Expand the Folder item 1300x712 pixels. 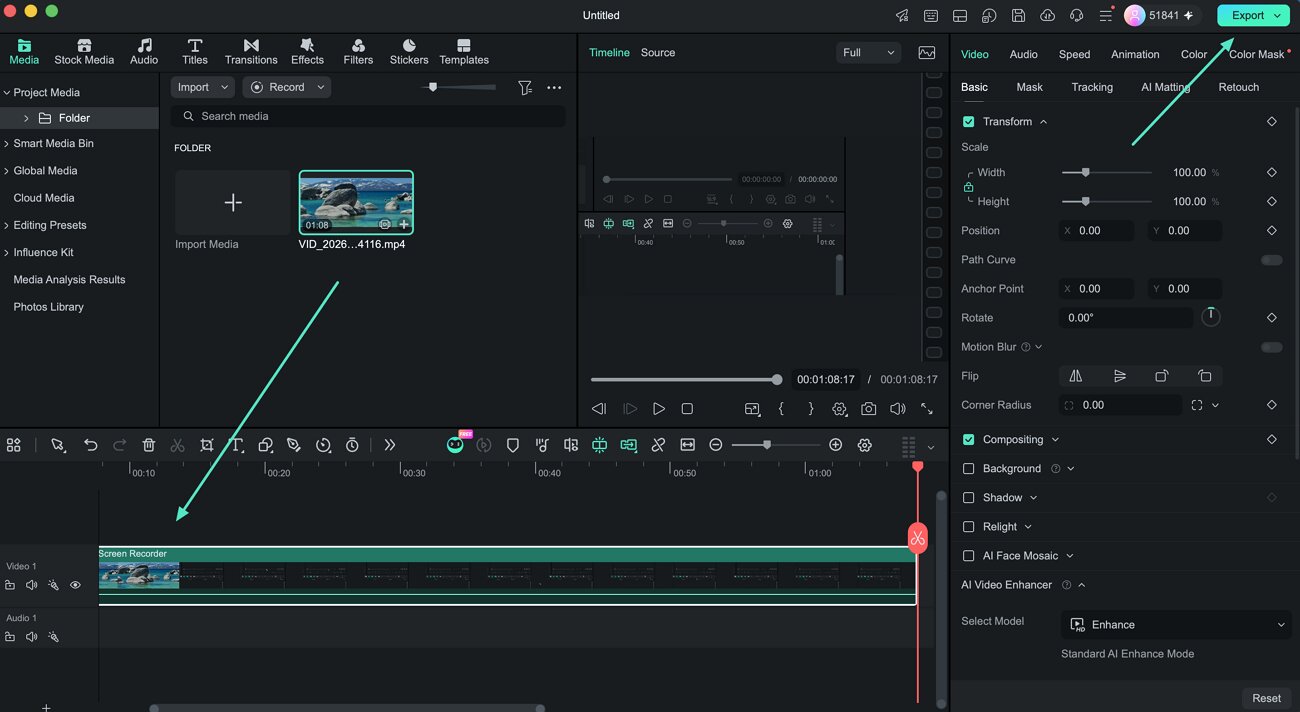(26, 118)
